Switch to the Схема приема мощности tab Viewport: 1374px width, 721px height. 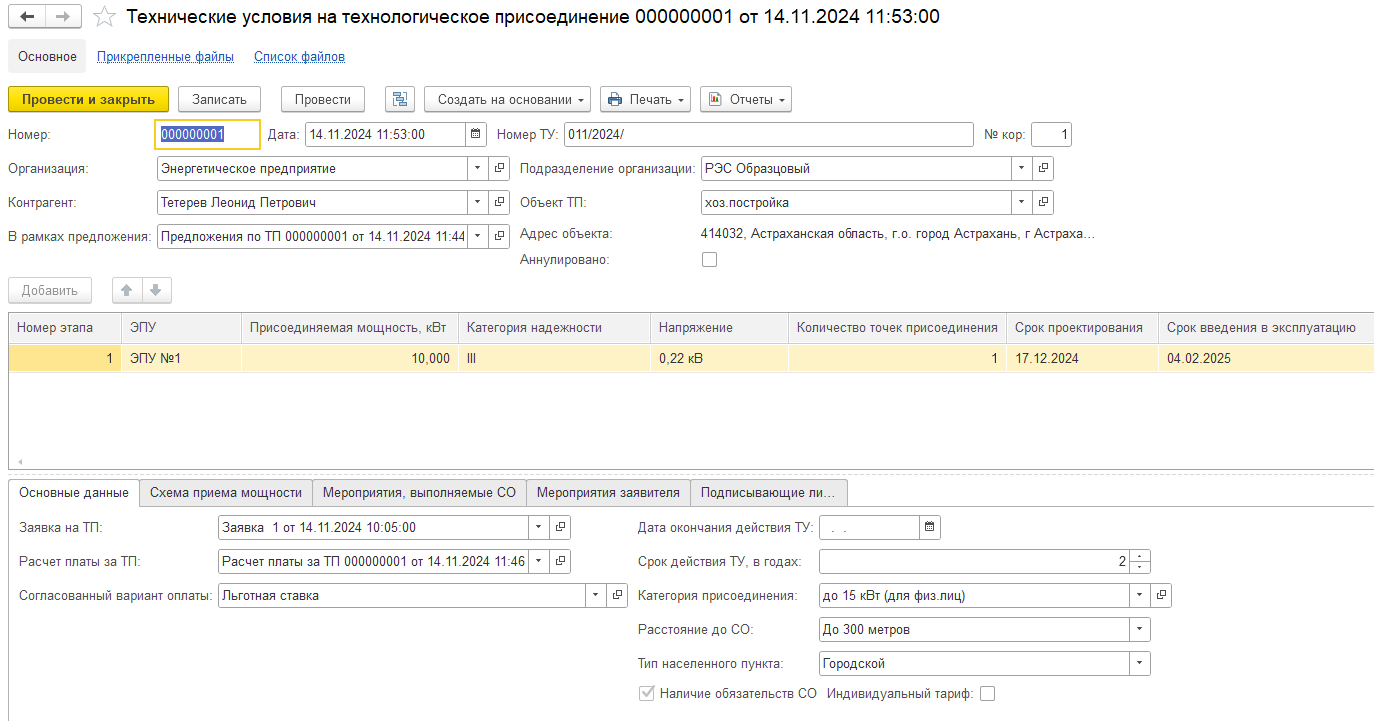(225, 492)
